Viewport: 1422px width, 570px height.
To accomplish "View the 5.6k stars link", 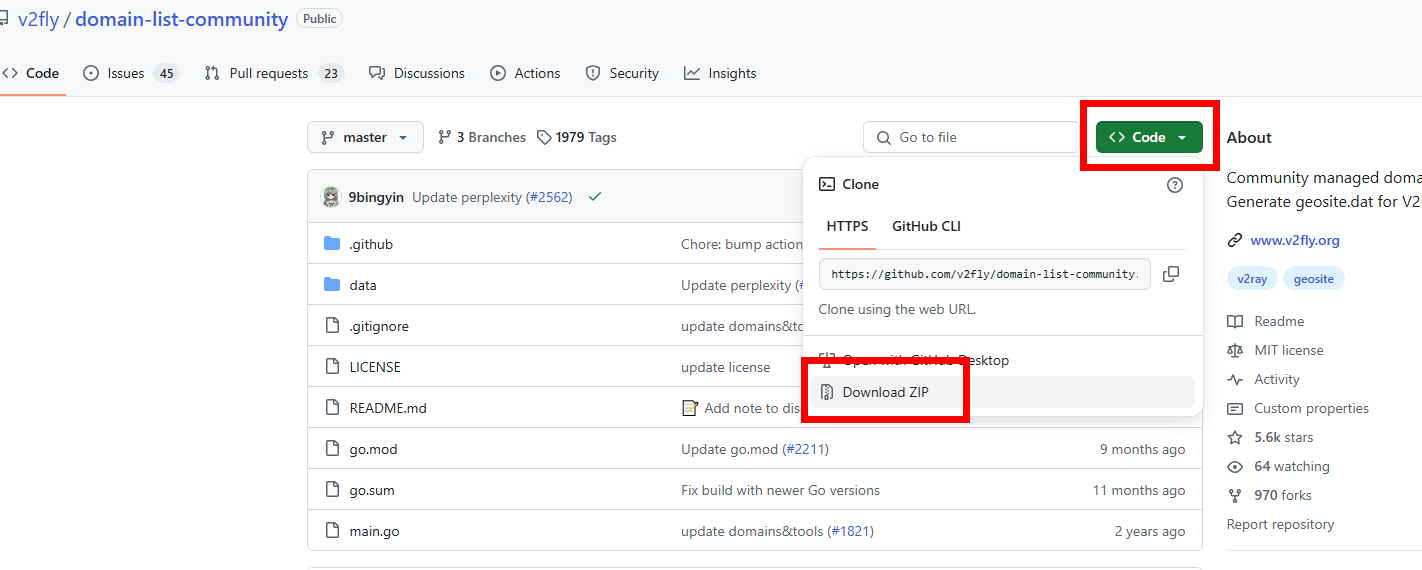I will click(x=1284, y=437).
